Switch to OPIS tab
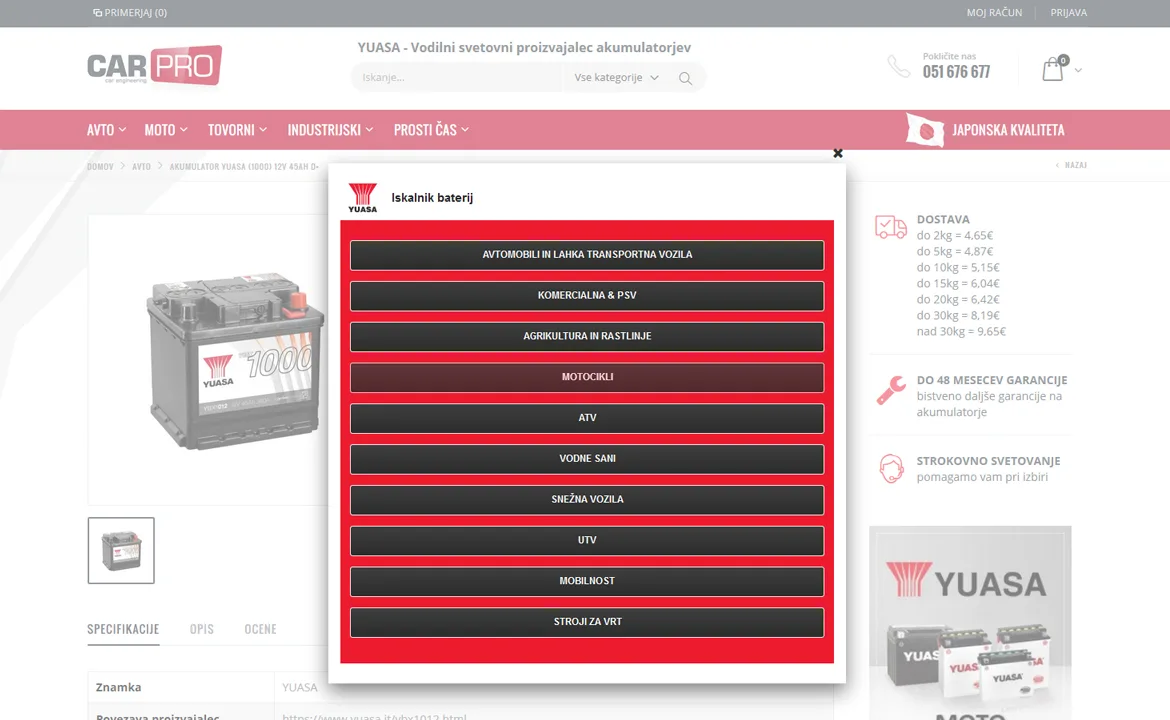 (201, 629)
